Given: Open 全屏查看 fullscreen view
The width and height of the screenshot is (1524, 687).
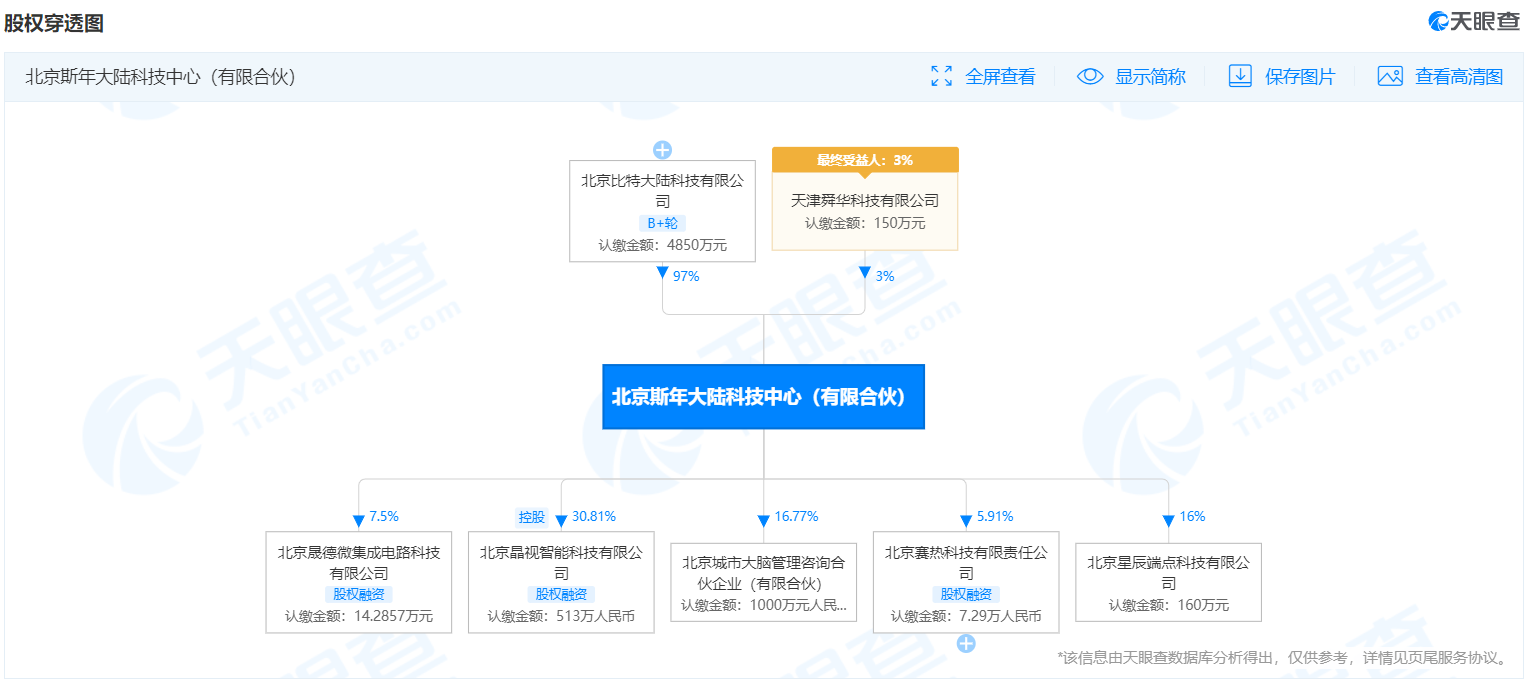Looking at the screenshot, I should point(1000,77).
